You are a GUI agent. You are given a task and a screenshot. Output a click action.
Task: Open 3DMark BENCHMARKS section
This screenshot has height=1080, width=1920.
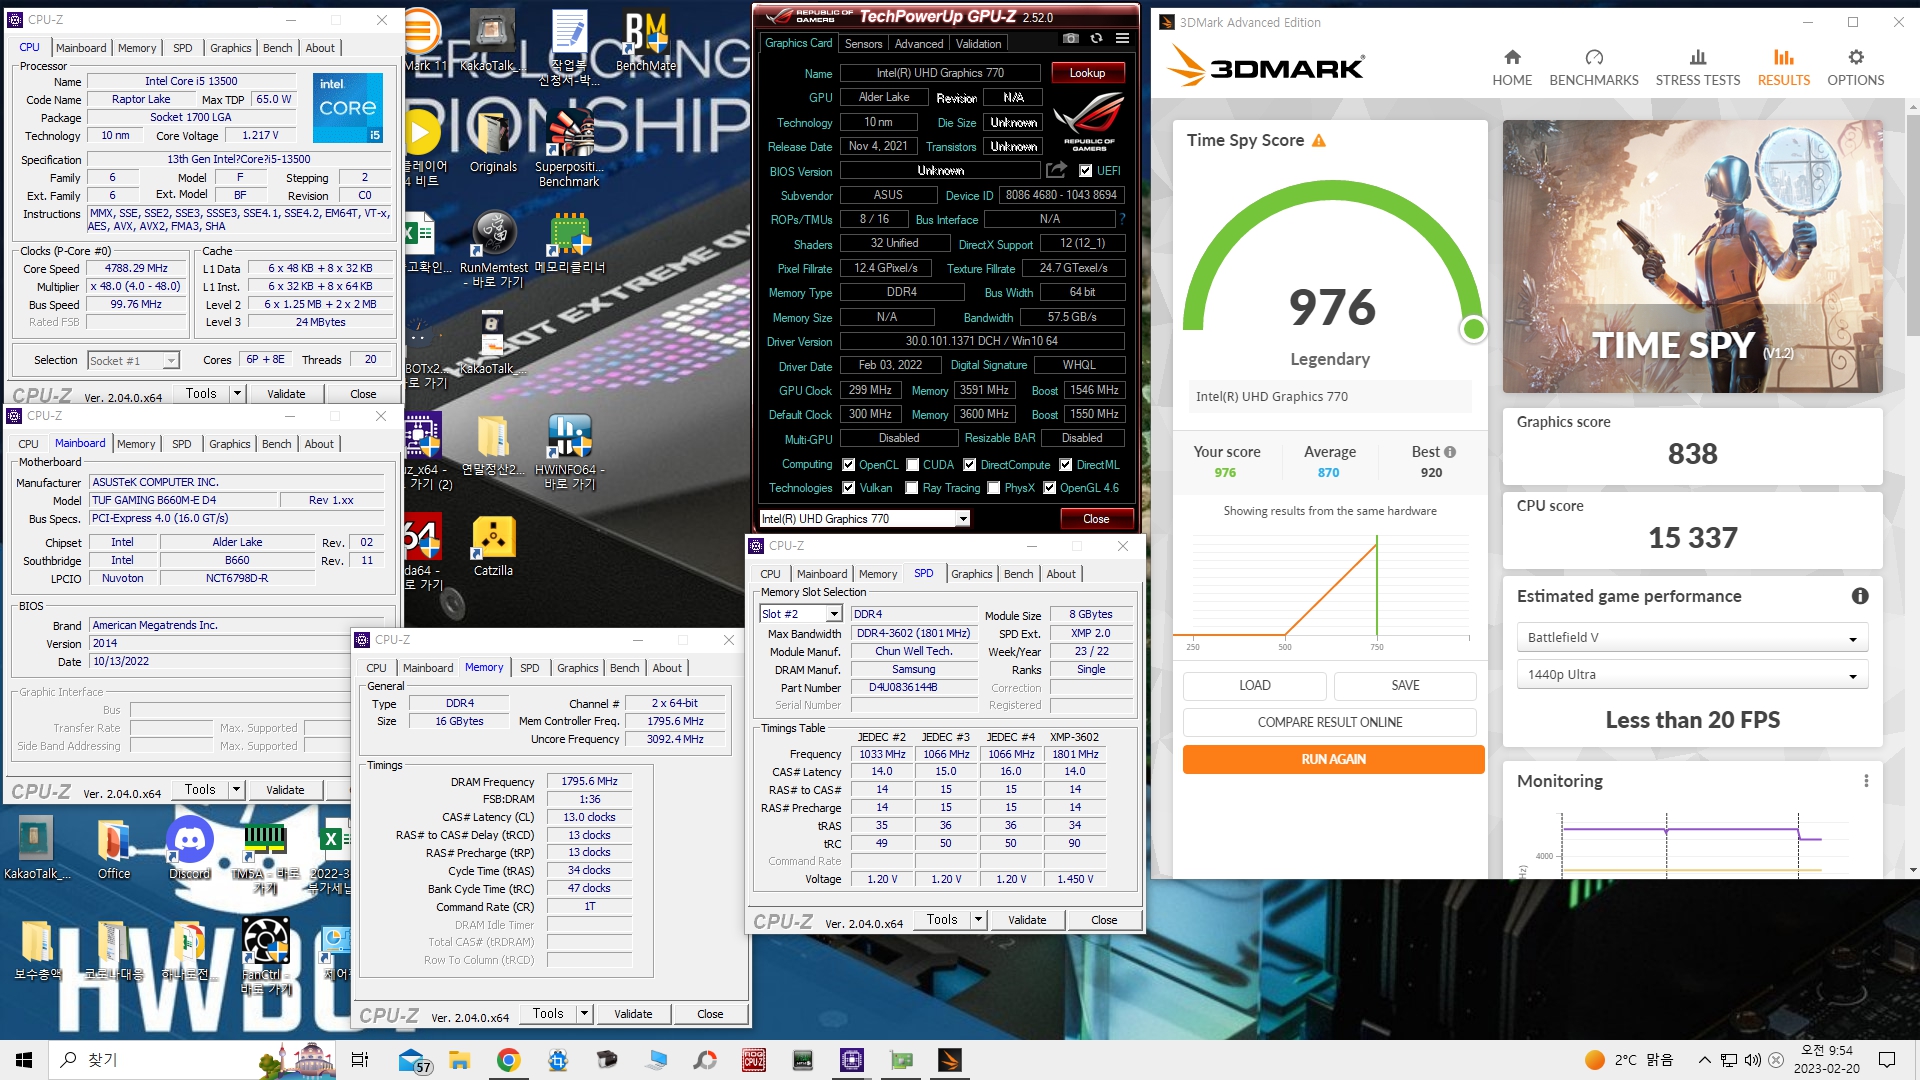1594,68
